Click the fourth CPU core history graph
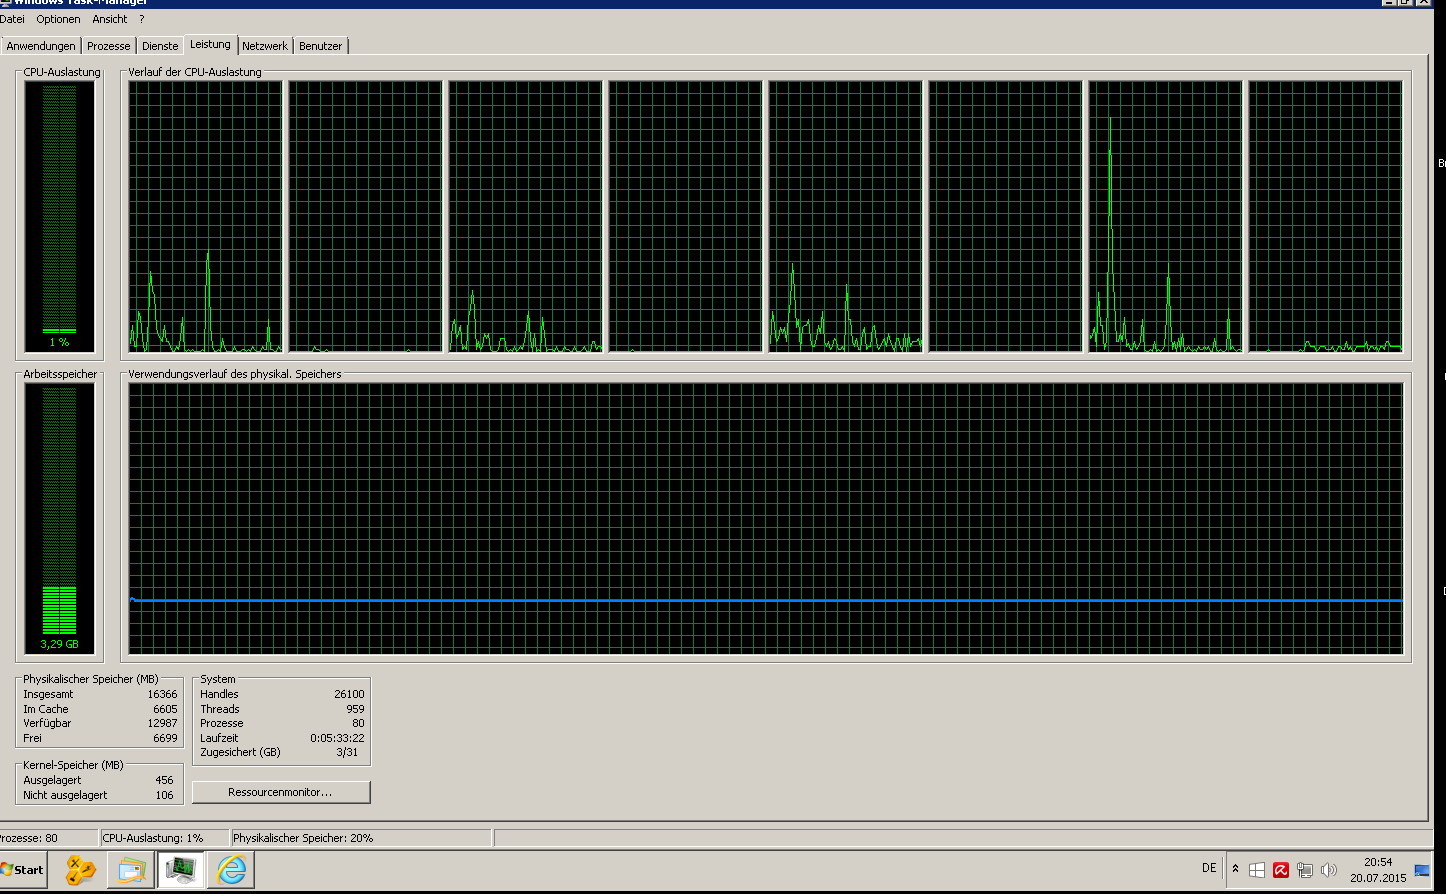The width and height of the screenshot is (1446, 894). (x=686, y=216)
